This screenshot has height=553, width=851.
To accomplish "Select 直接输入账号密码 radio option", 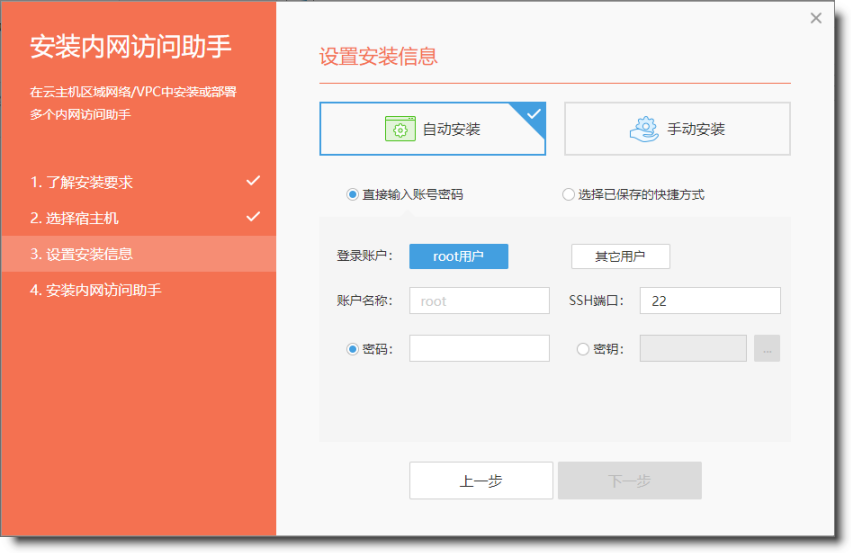I will coord(352,195).
